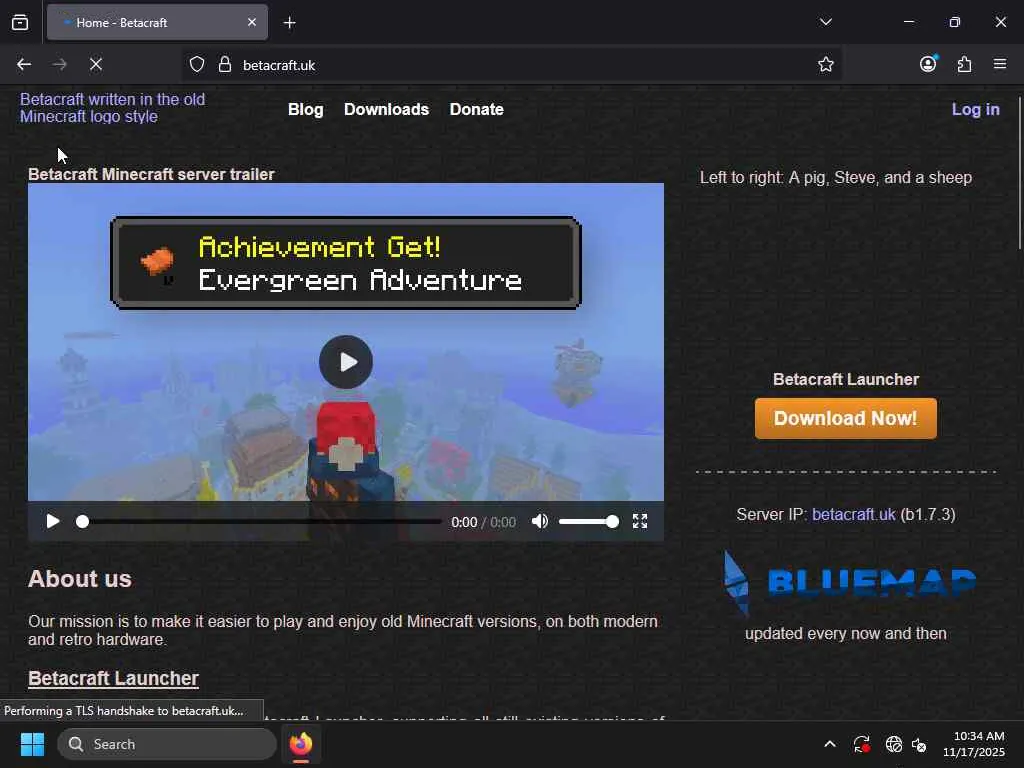
Task: Open the Windows Start button
Action: coord(32,744)
